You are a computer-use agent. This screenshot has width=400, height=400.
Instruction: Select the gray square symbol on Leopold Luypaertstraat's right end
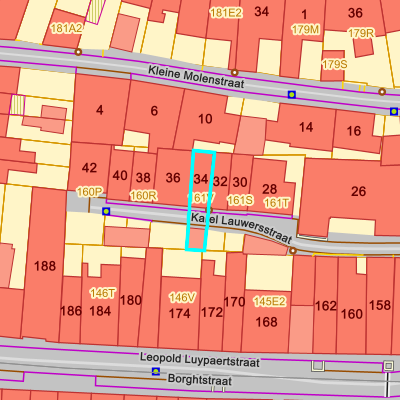(388, 366)
